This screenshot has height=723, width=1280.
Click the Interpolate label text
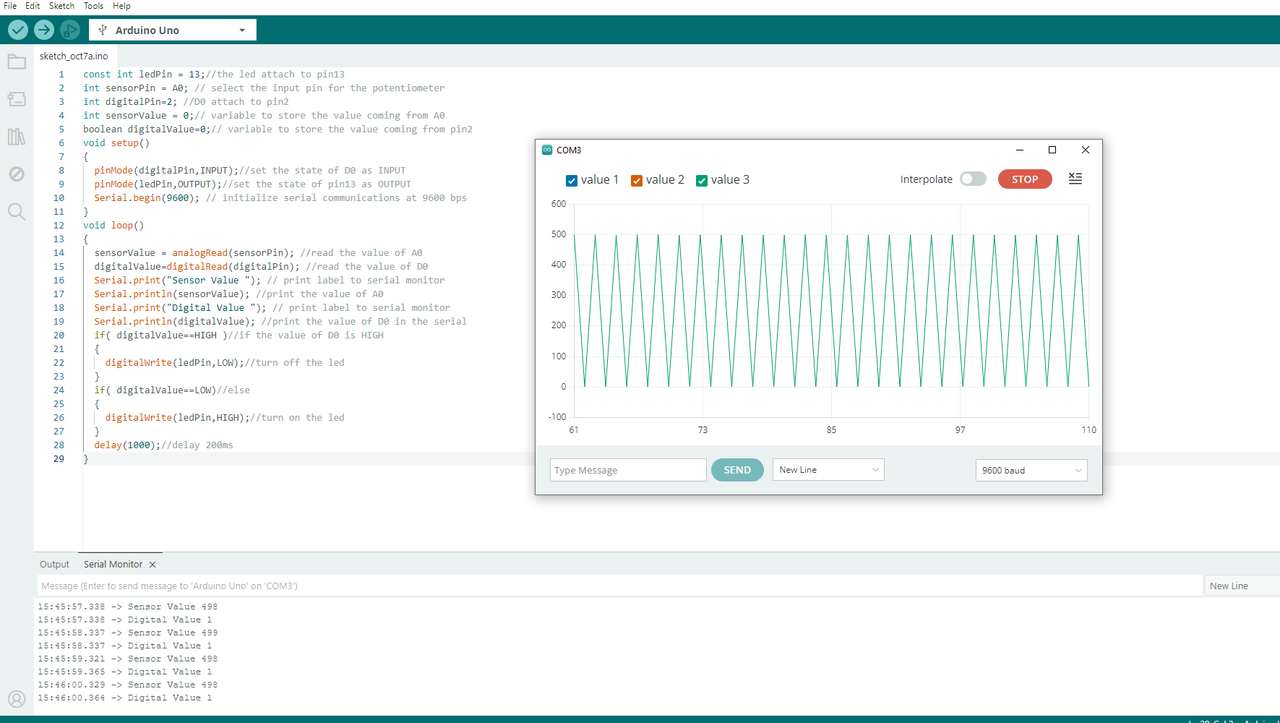coord(926,179)
